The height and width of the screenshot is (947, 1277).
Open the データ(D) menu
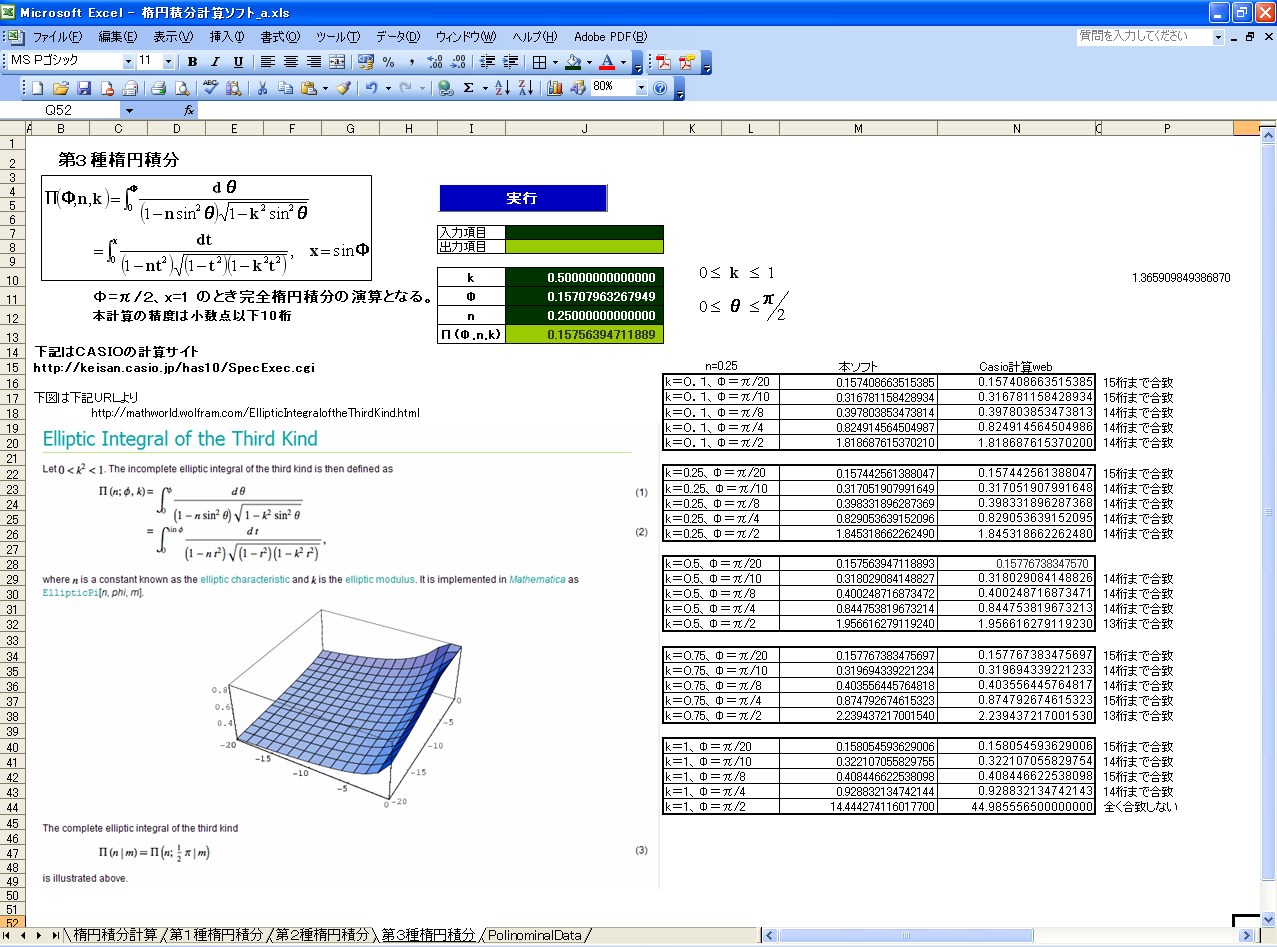pos(398,37)
